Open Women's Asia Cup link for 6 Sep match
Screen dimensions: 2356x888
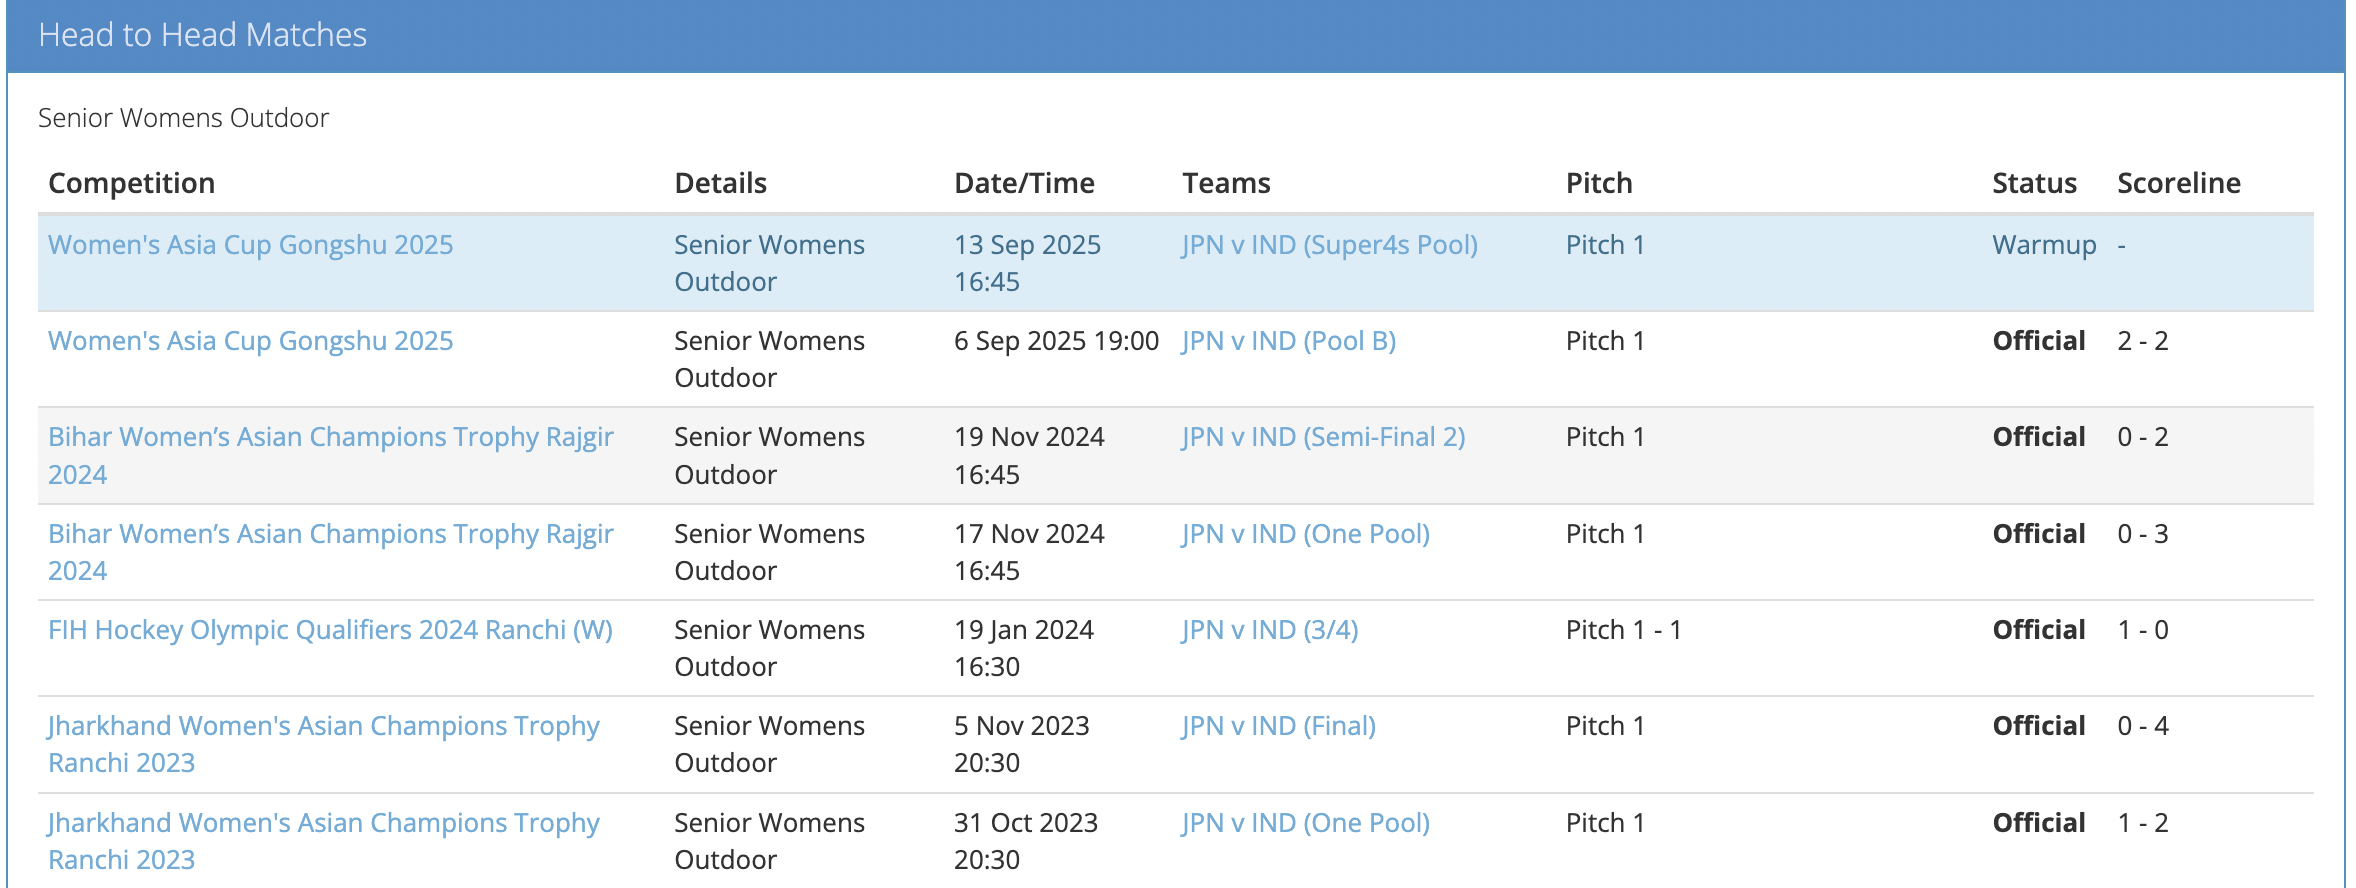pos(250,341)
